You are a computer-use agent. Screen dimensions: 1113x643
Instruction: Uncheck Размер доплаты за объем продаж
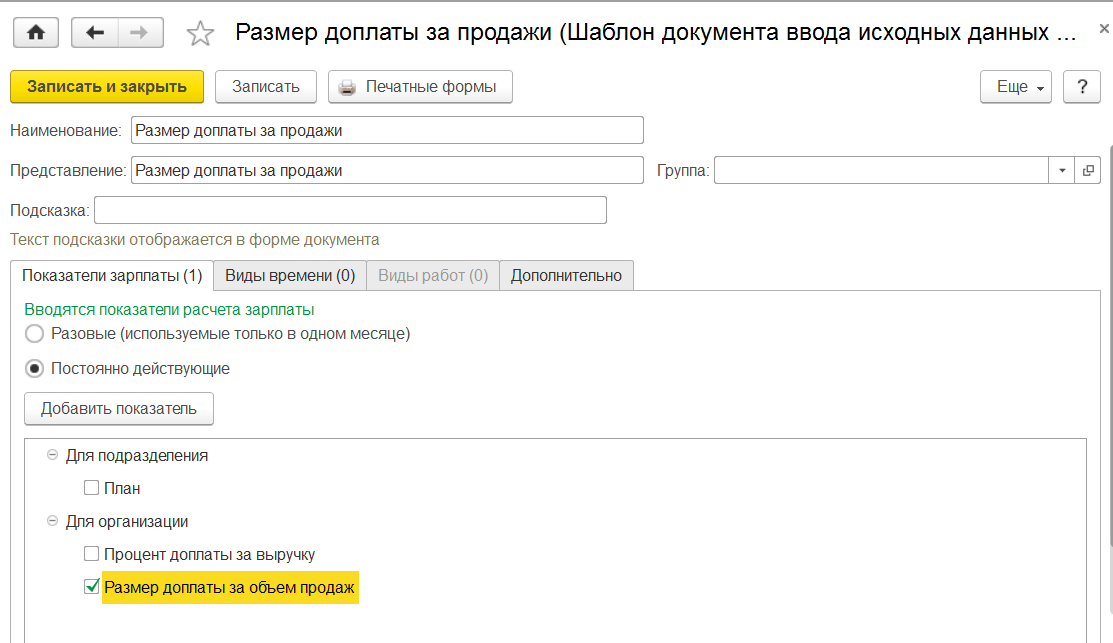tap(92, 587)
